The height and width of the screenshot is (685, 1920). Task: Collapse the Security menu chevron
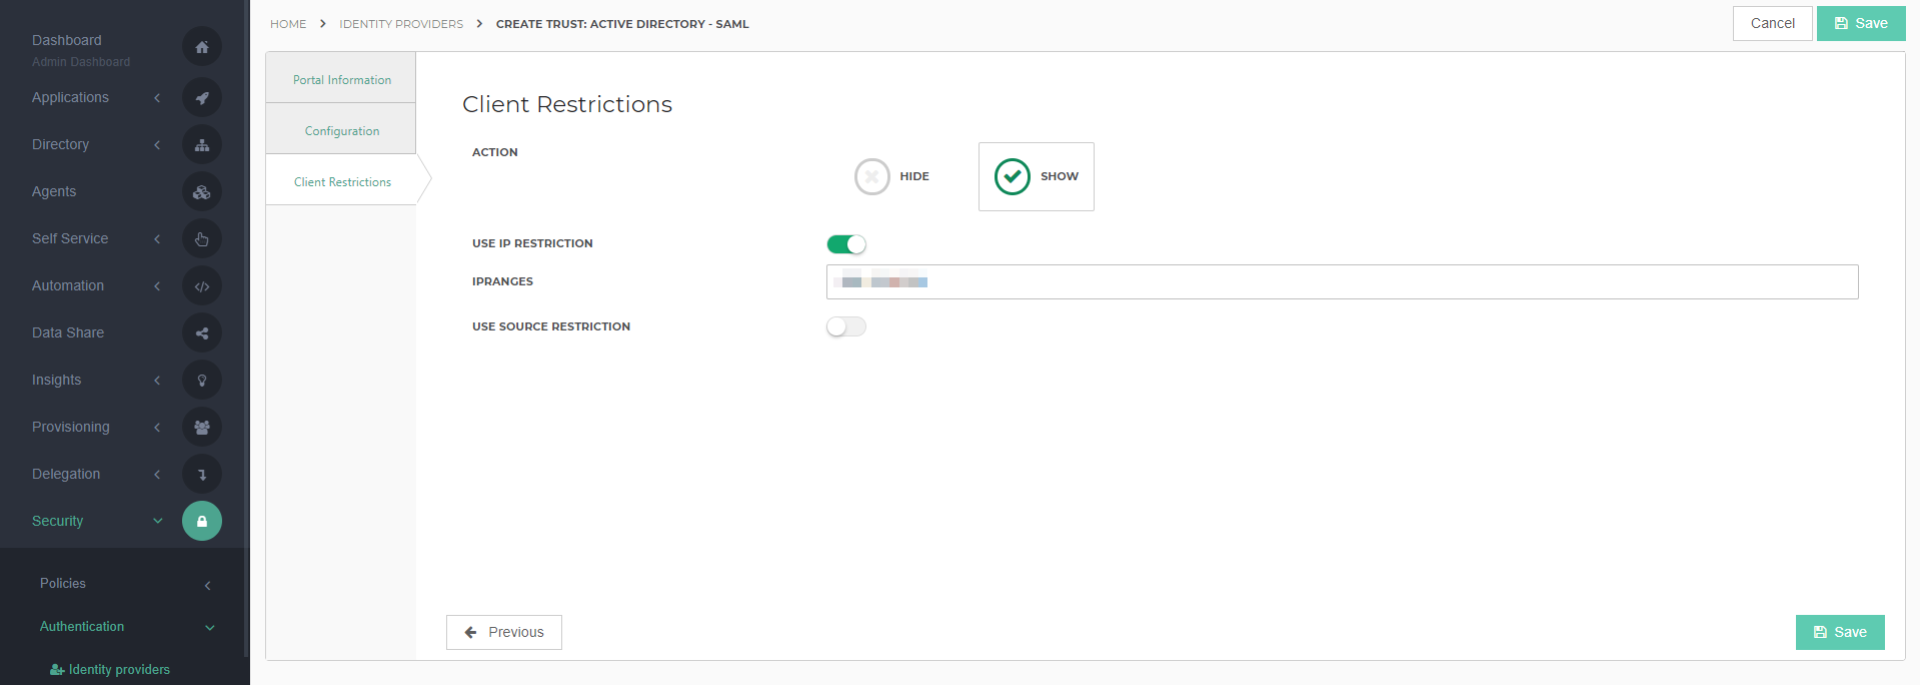(157, 521)
